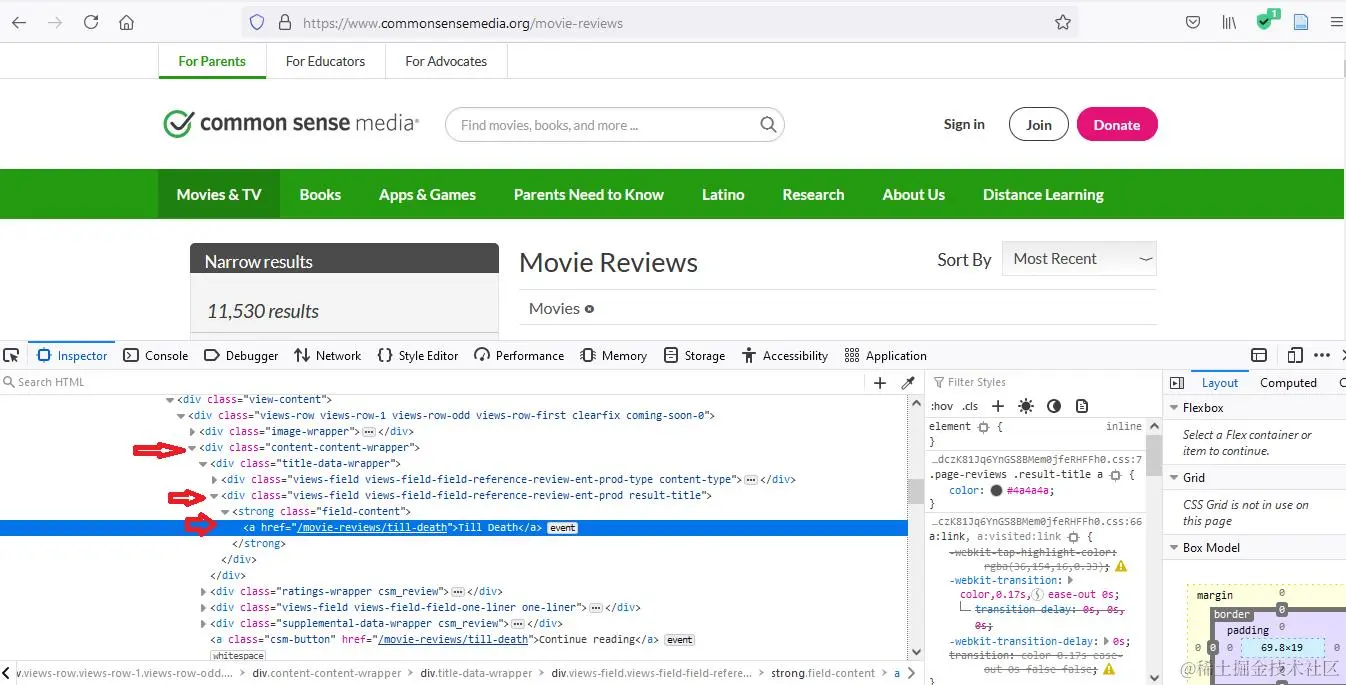Open the Library icon in toolbar
Viewport: 1346px width, 685px height.
(x=1229, y=22)
